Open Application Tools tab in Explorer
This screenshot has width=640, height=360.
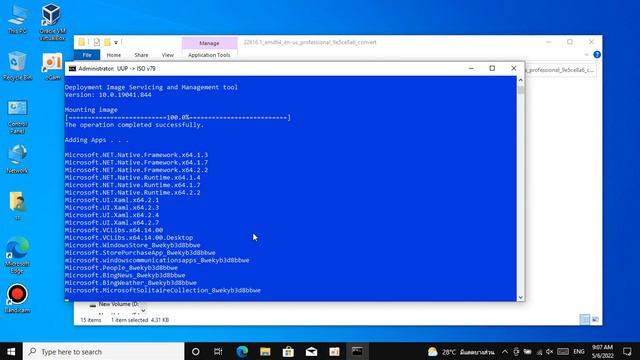pos(209,55)
